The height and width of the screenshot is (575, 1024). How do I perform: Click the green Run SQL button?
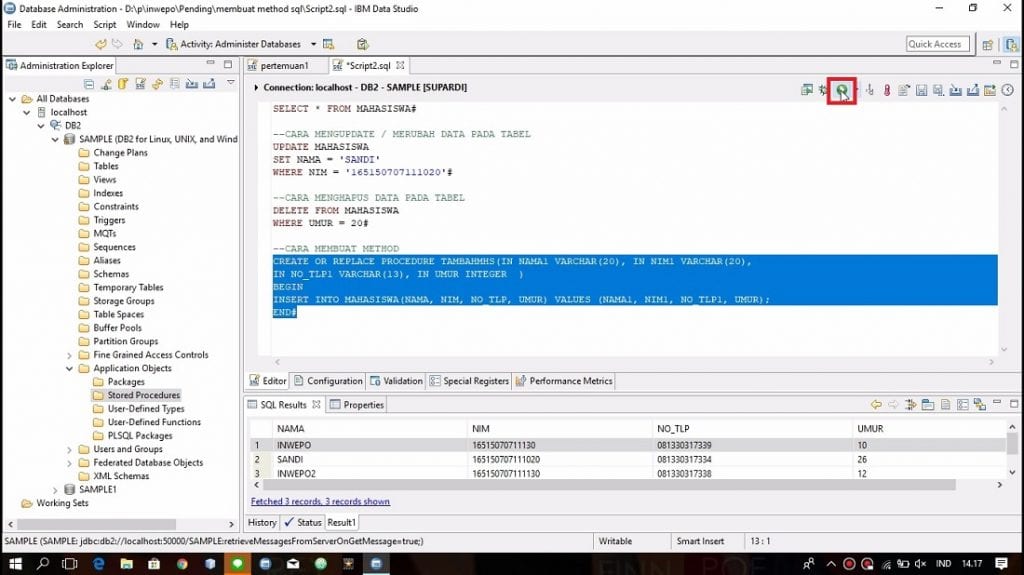pyautogui.click(x=842, y=91)
